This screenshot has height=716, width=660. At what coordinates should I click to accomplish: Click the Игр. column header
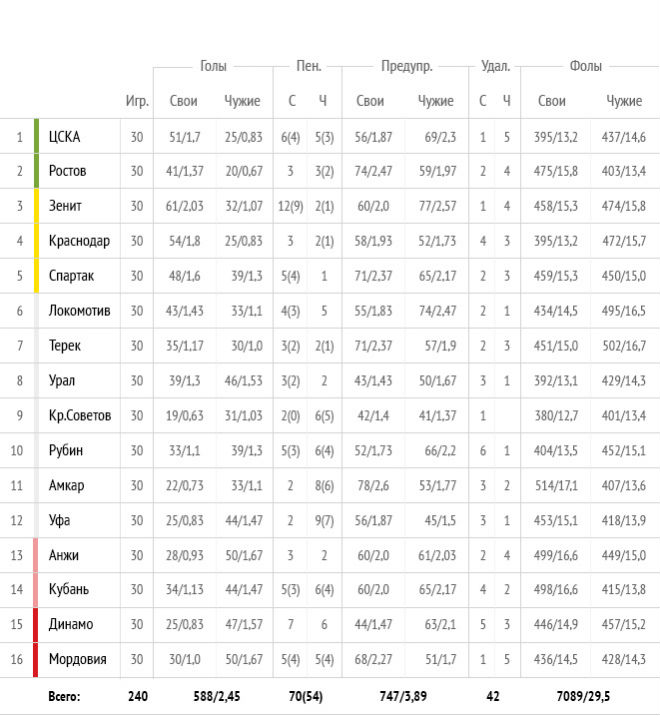(x=137, y=101)
